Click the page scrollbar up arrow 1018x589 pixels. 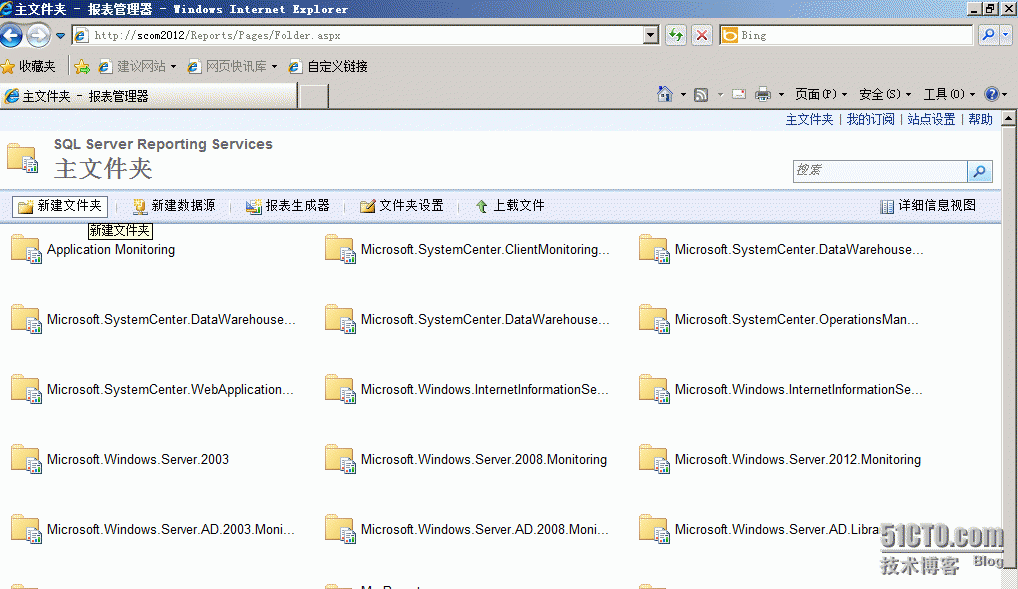tap(1008, 118)
